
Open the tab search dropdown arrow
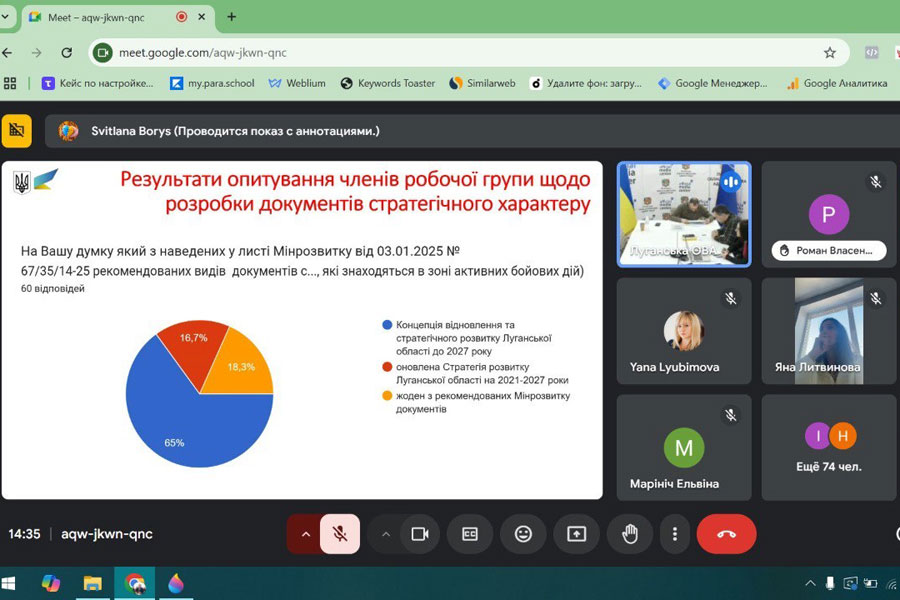(x=5, y=17)
